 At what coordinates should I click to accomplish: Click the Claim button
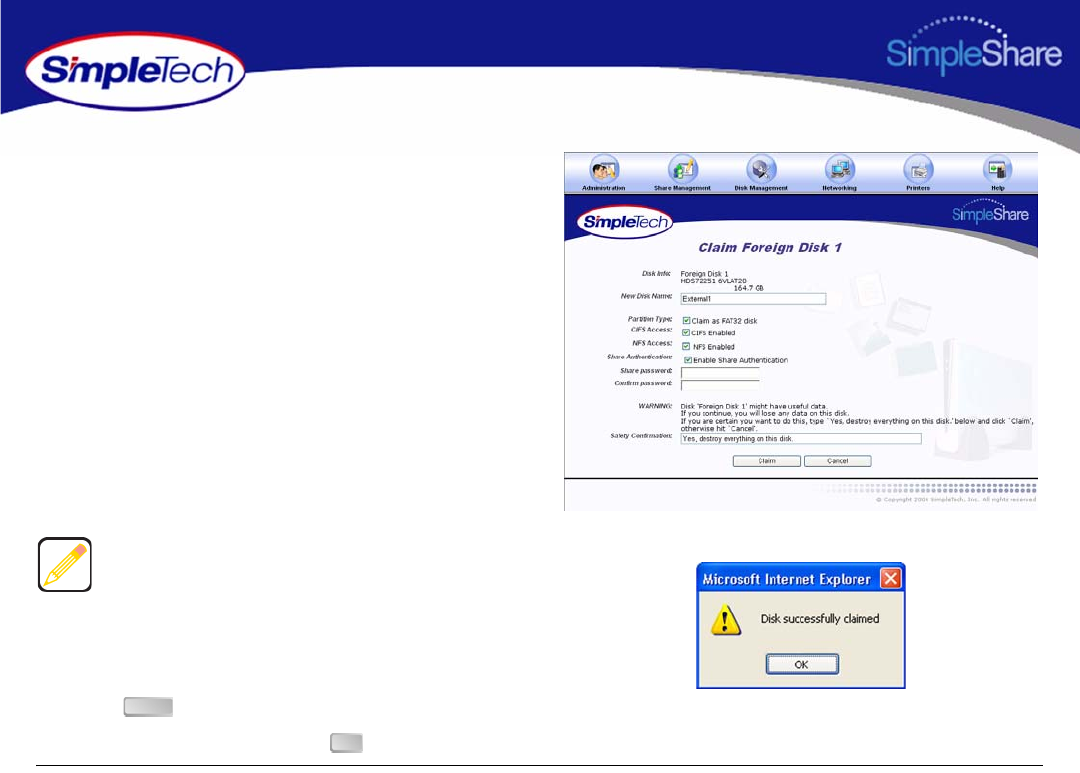[x=767, y=461]
